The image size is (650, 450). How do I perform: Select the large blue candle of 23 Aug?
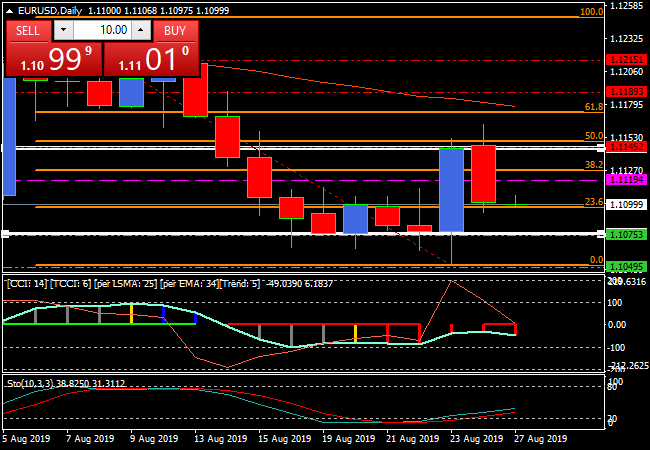point(451,190)
